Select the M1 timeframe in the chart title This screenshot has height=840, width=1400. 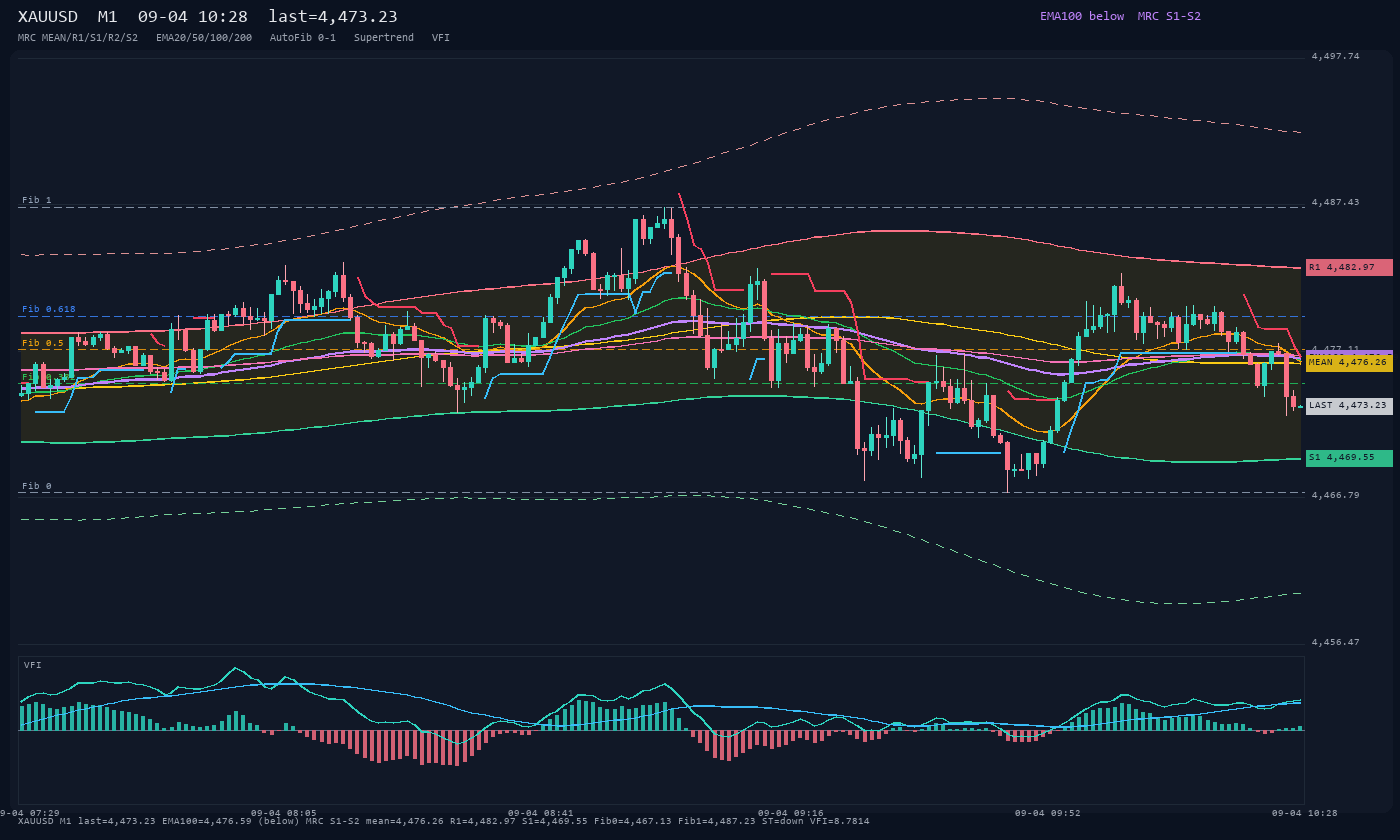108,17
